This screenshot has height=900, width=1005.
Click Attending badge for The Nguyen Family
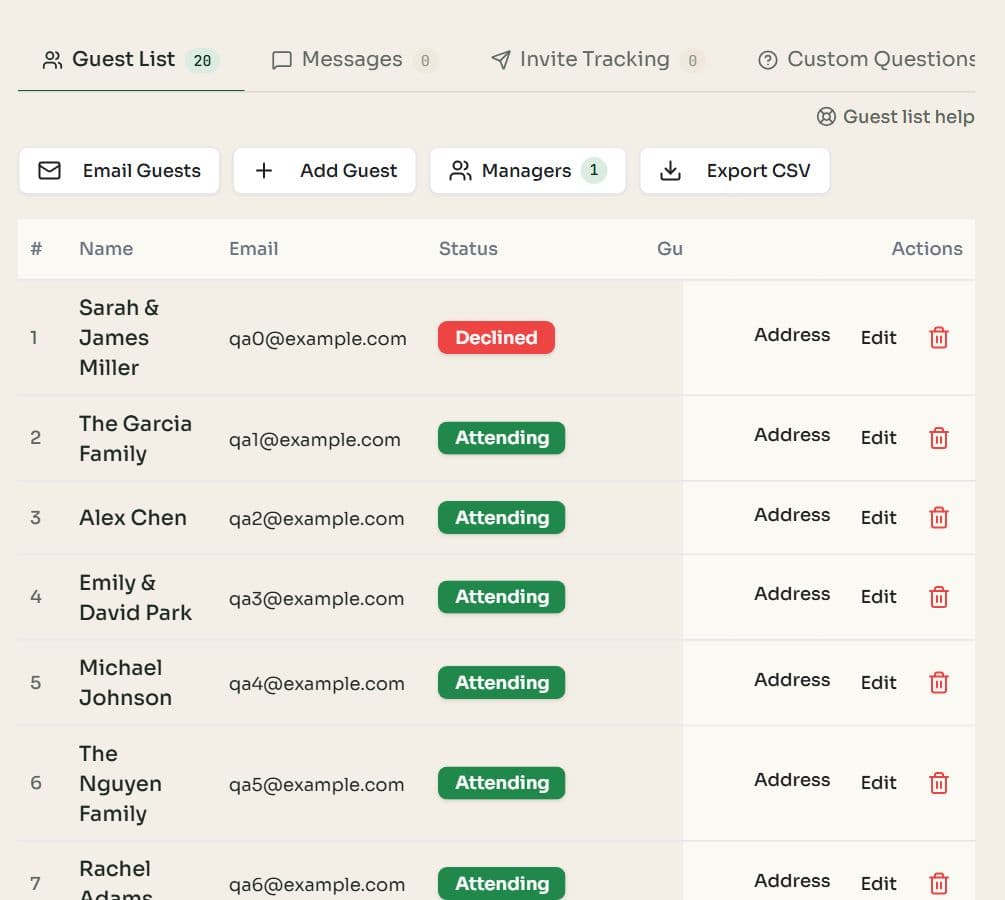pos(501,783)
